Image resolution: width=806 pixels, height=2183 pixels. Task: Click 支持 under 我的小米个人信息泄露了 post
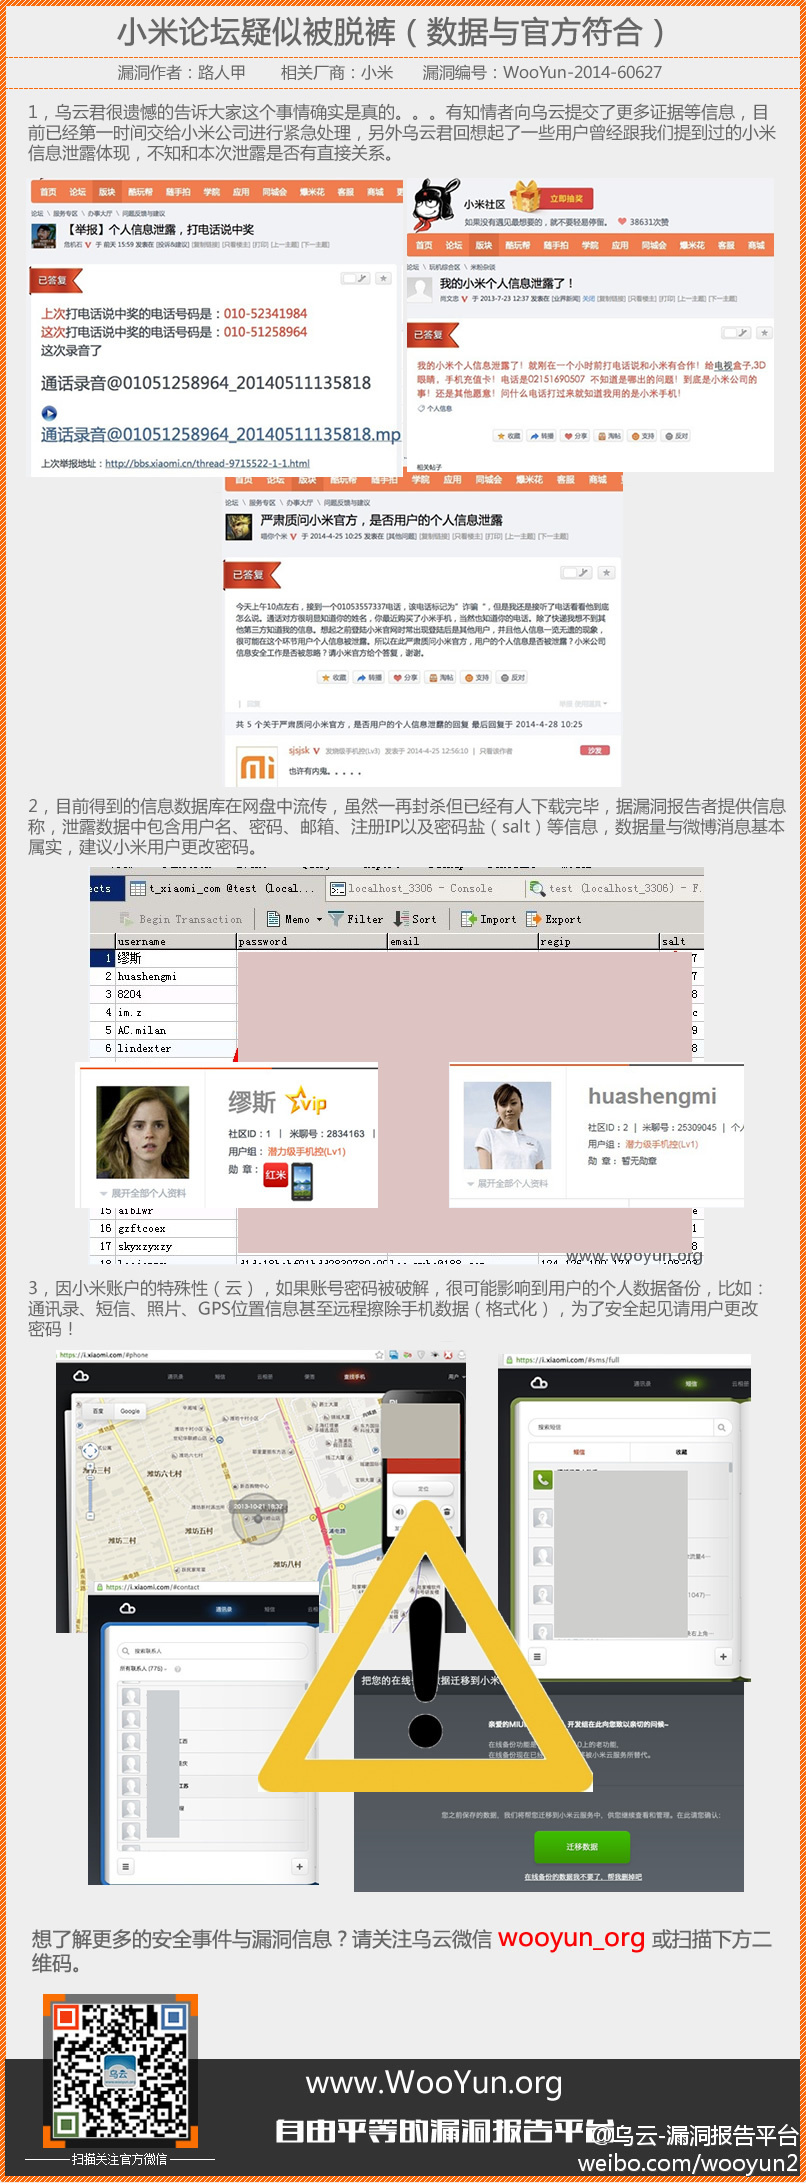(x=642, y=436)
